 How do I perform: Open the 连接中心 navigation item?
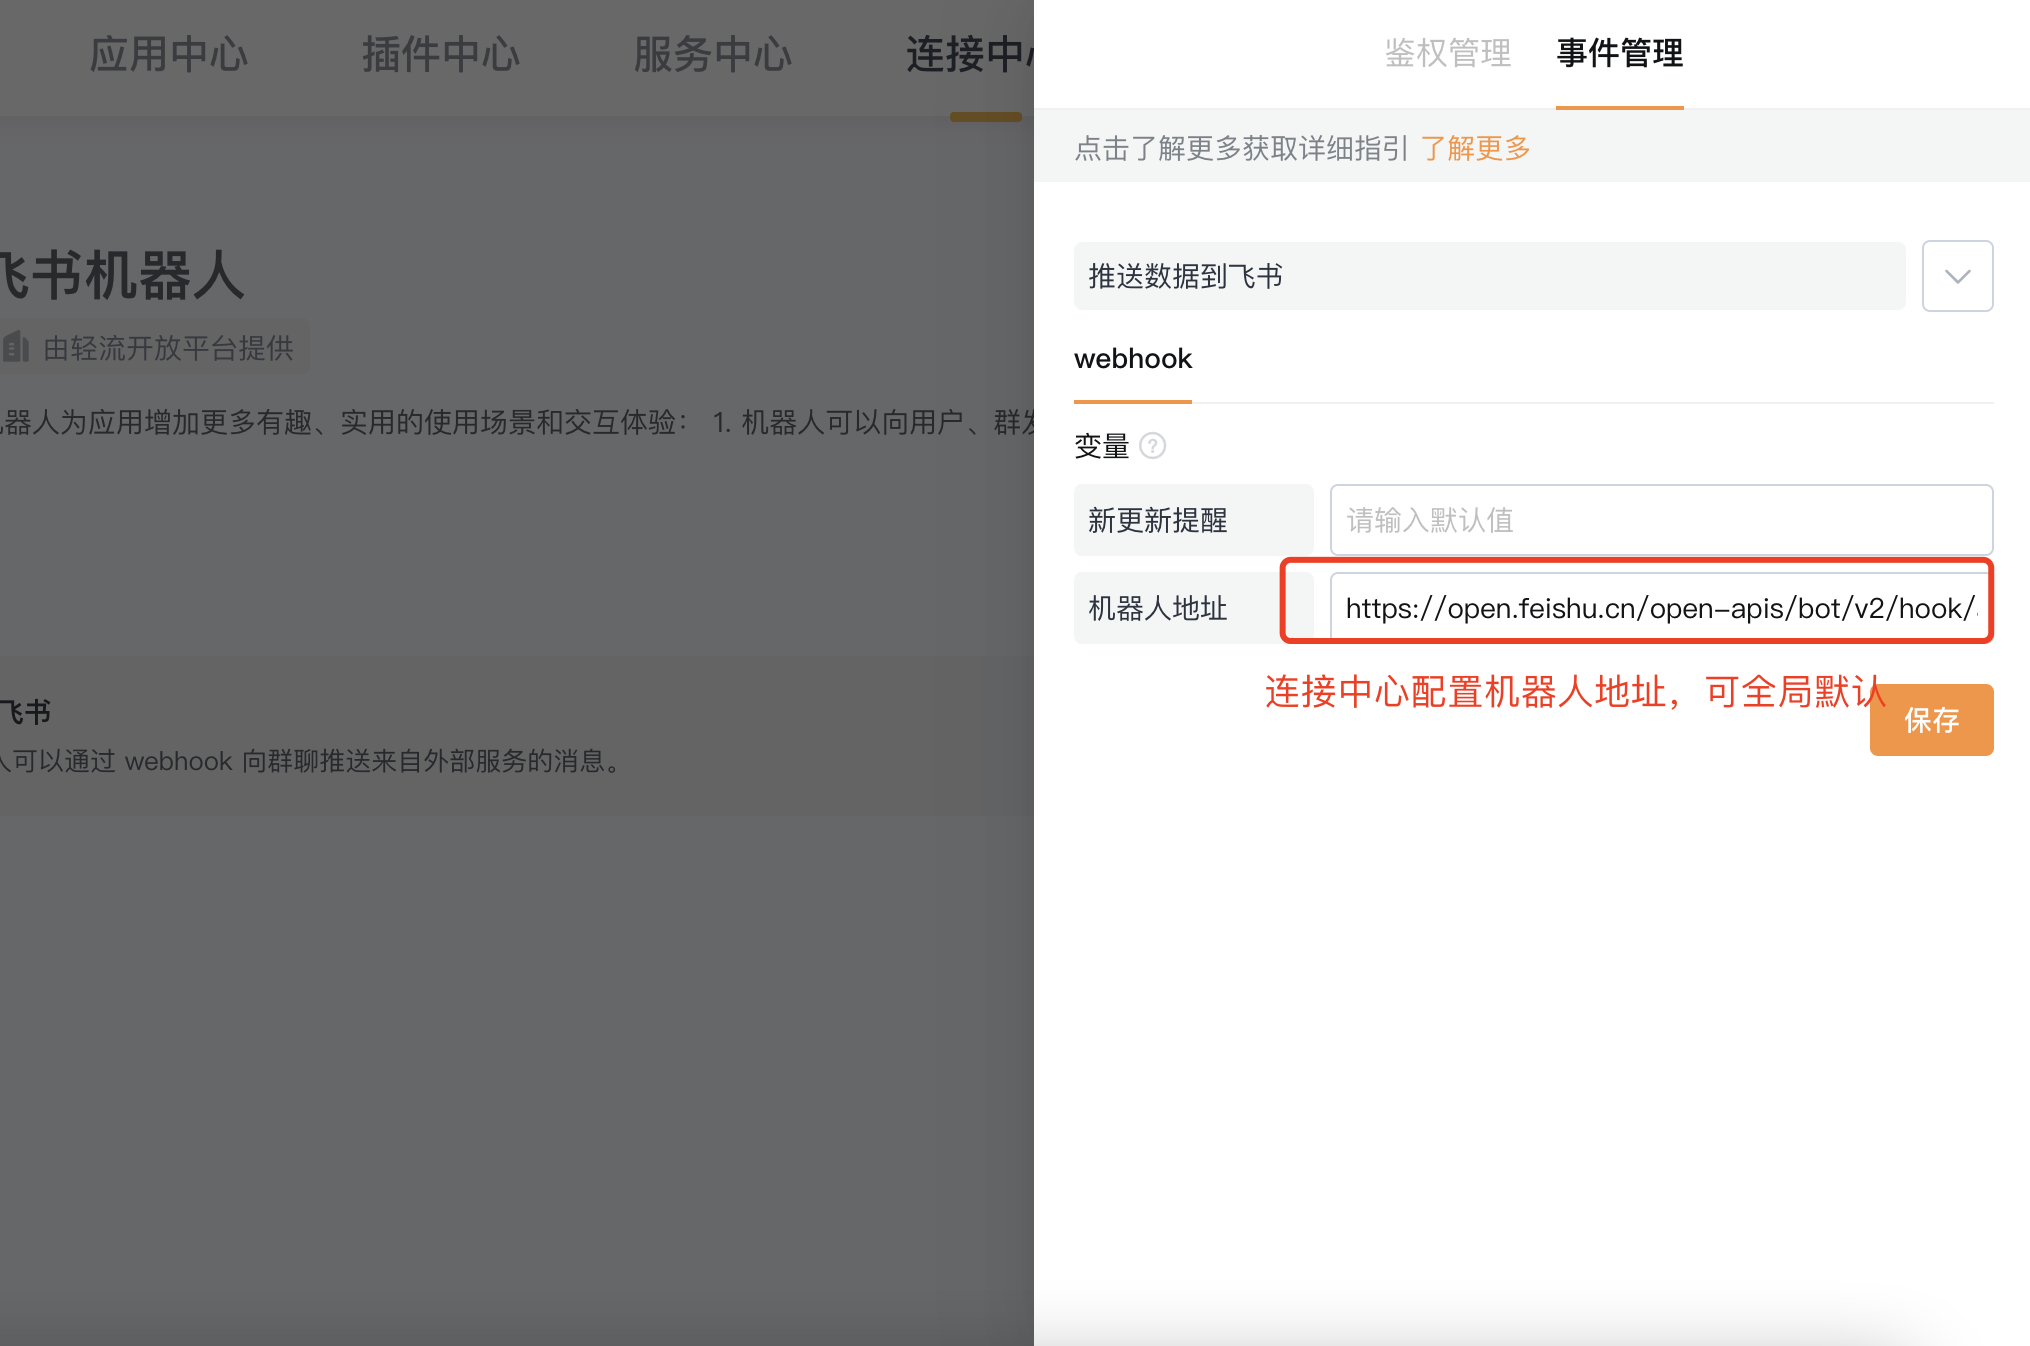970,54
